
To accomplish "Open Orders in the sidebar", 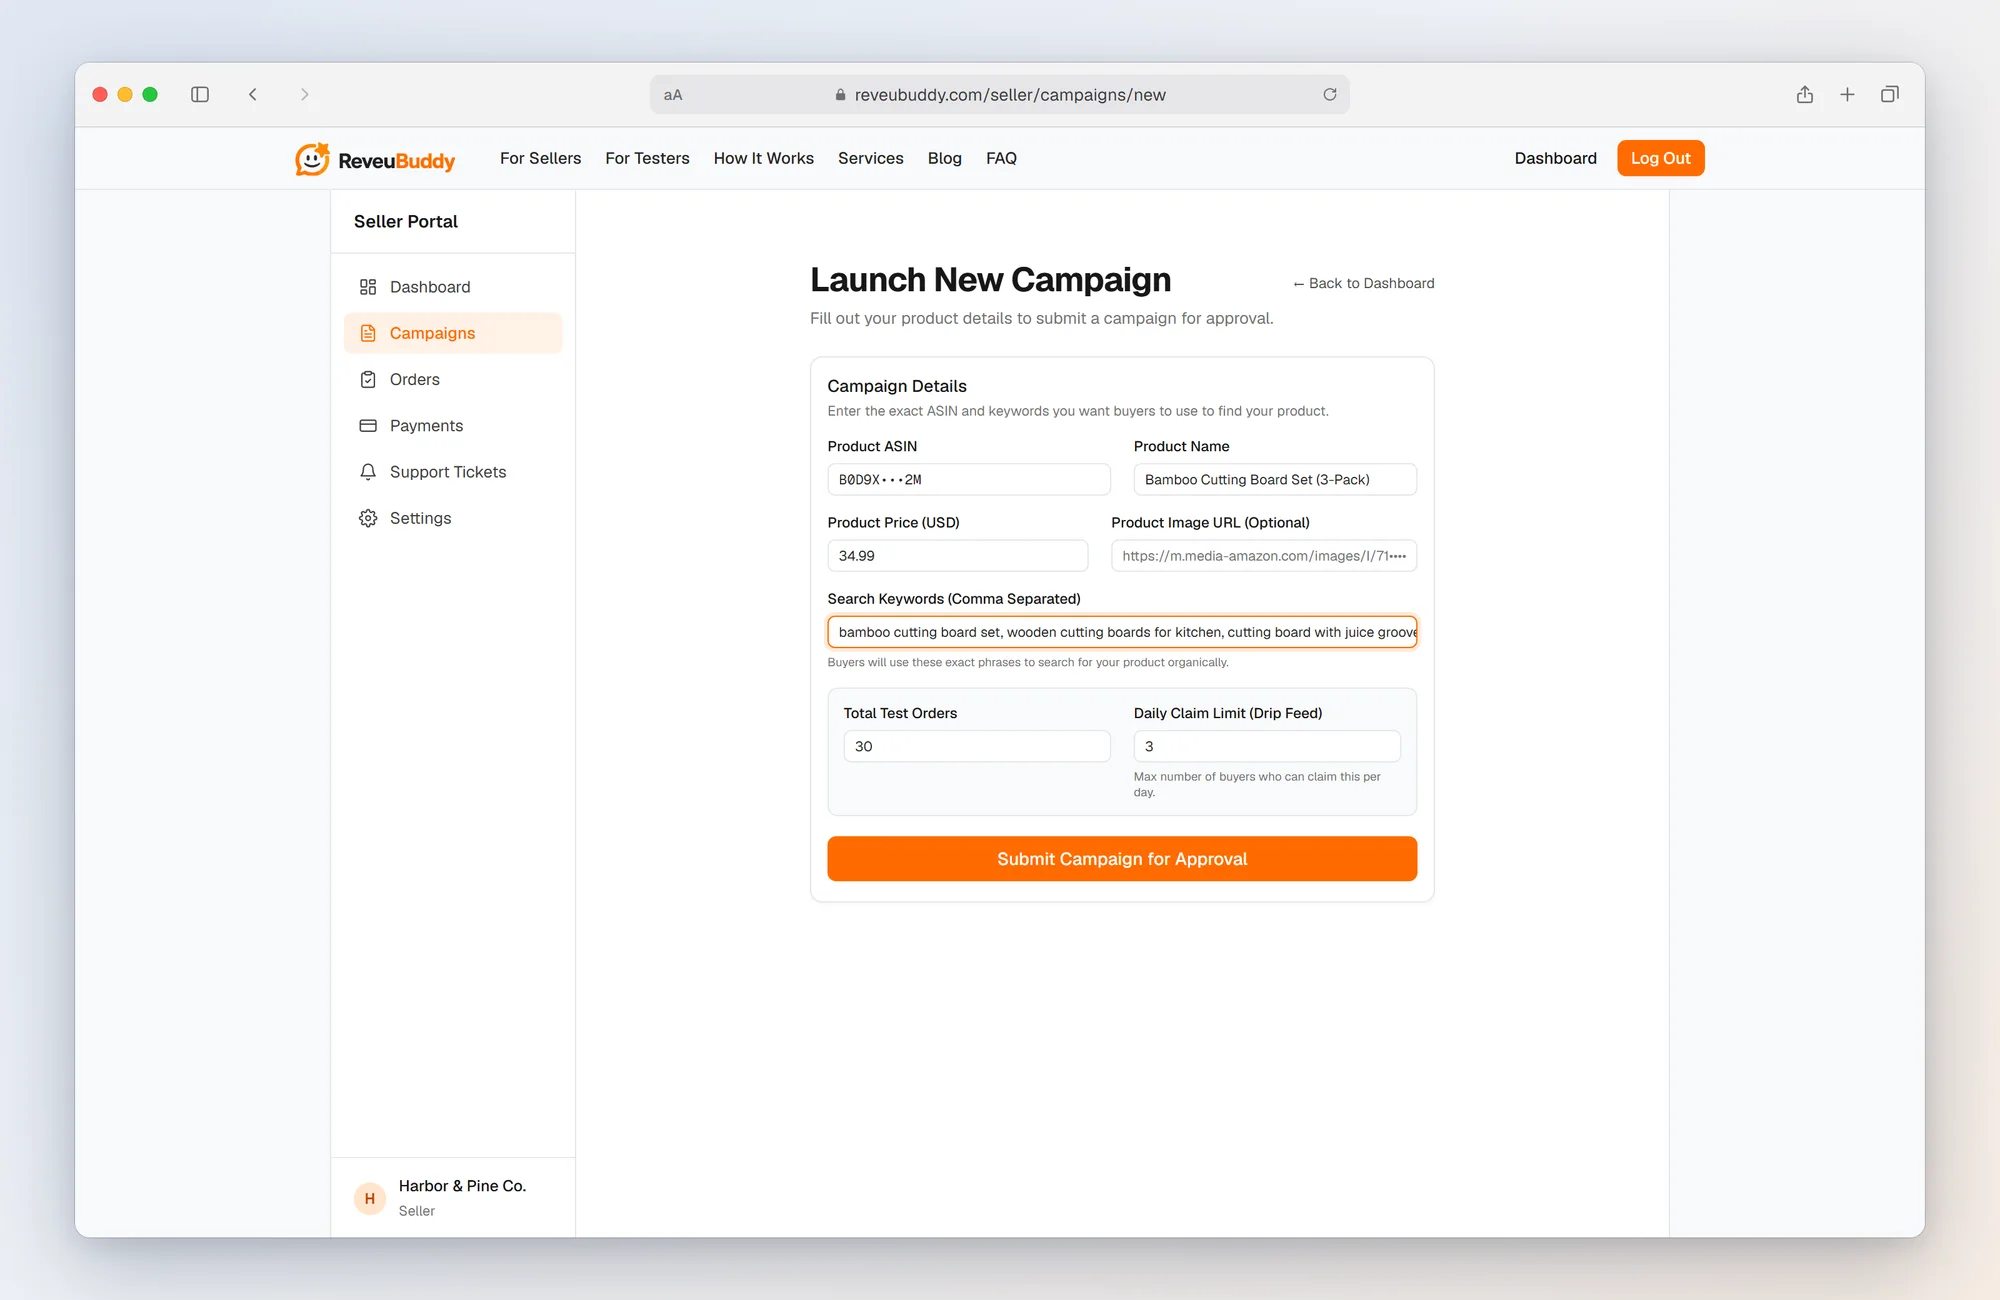I will 453,379.
